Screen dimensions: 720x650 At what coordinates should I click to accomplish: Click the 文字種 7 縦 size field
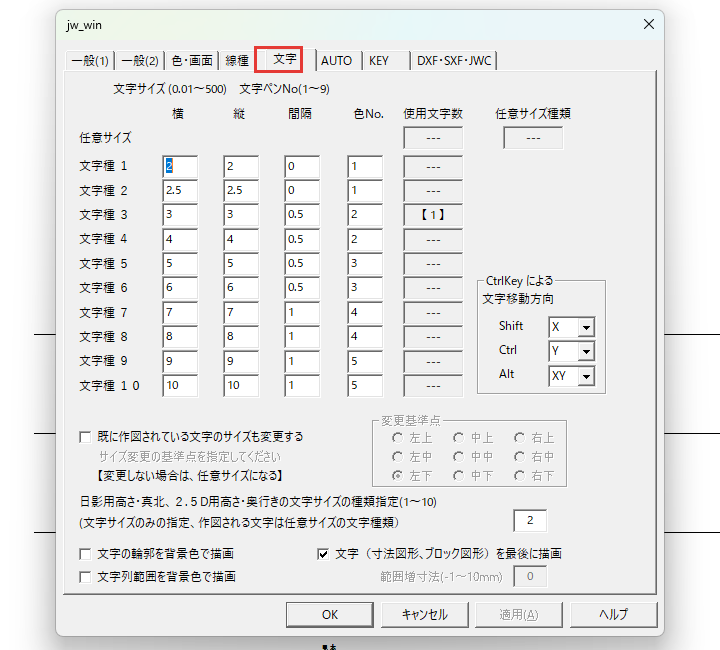241,313
